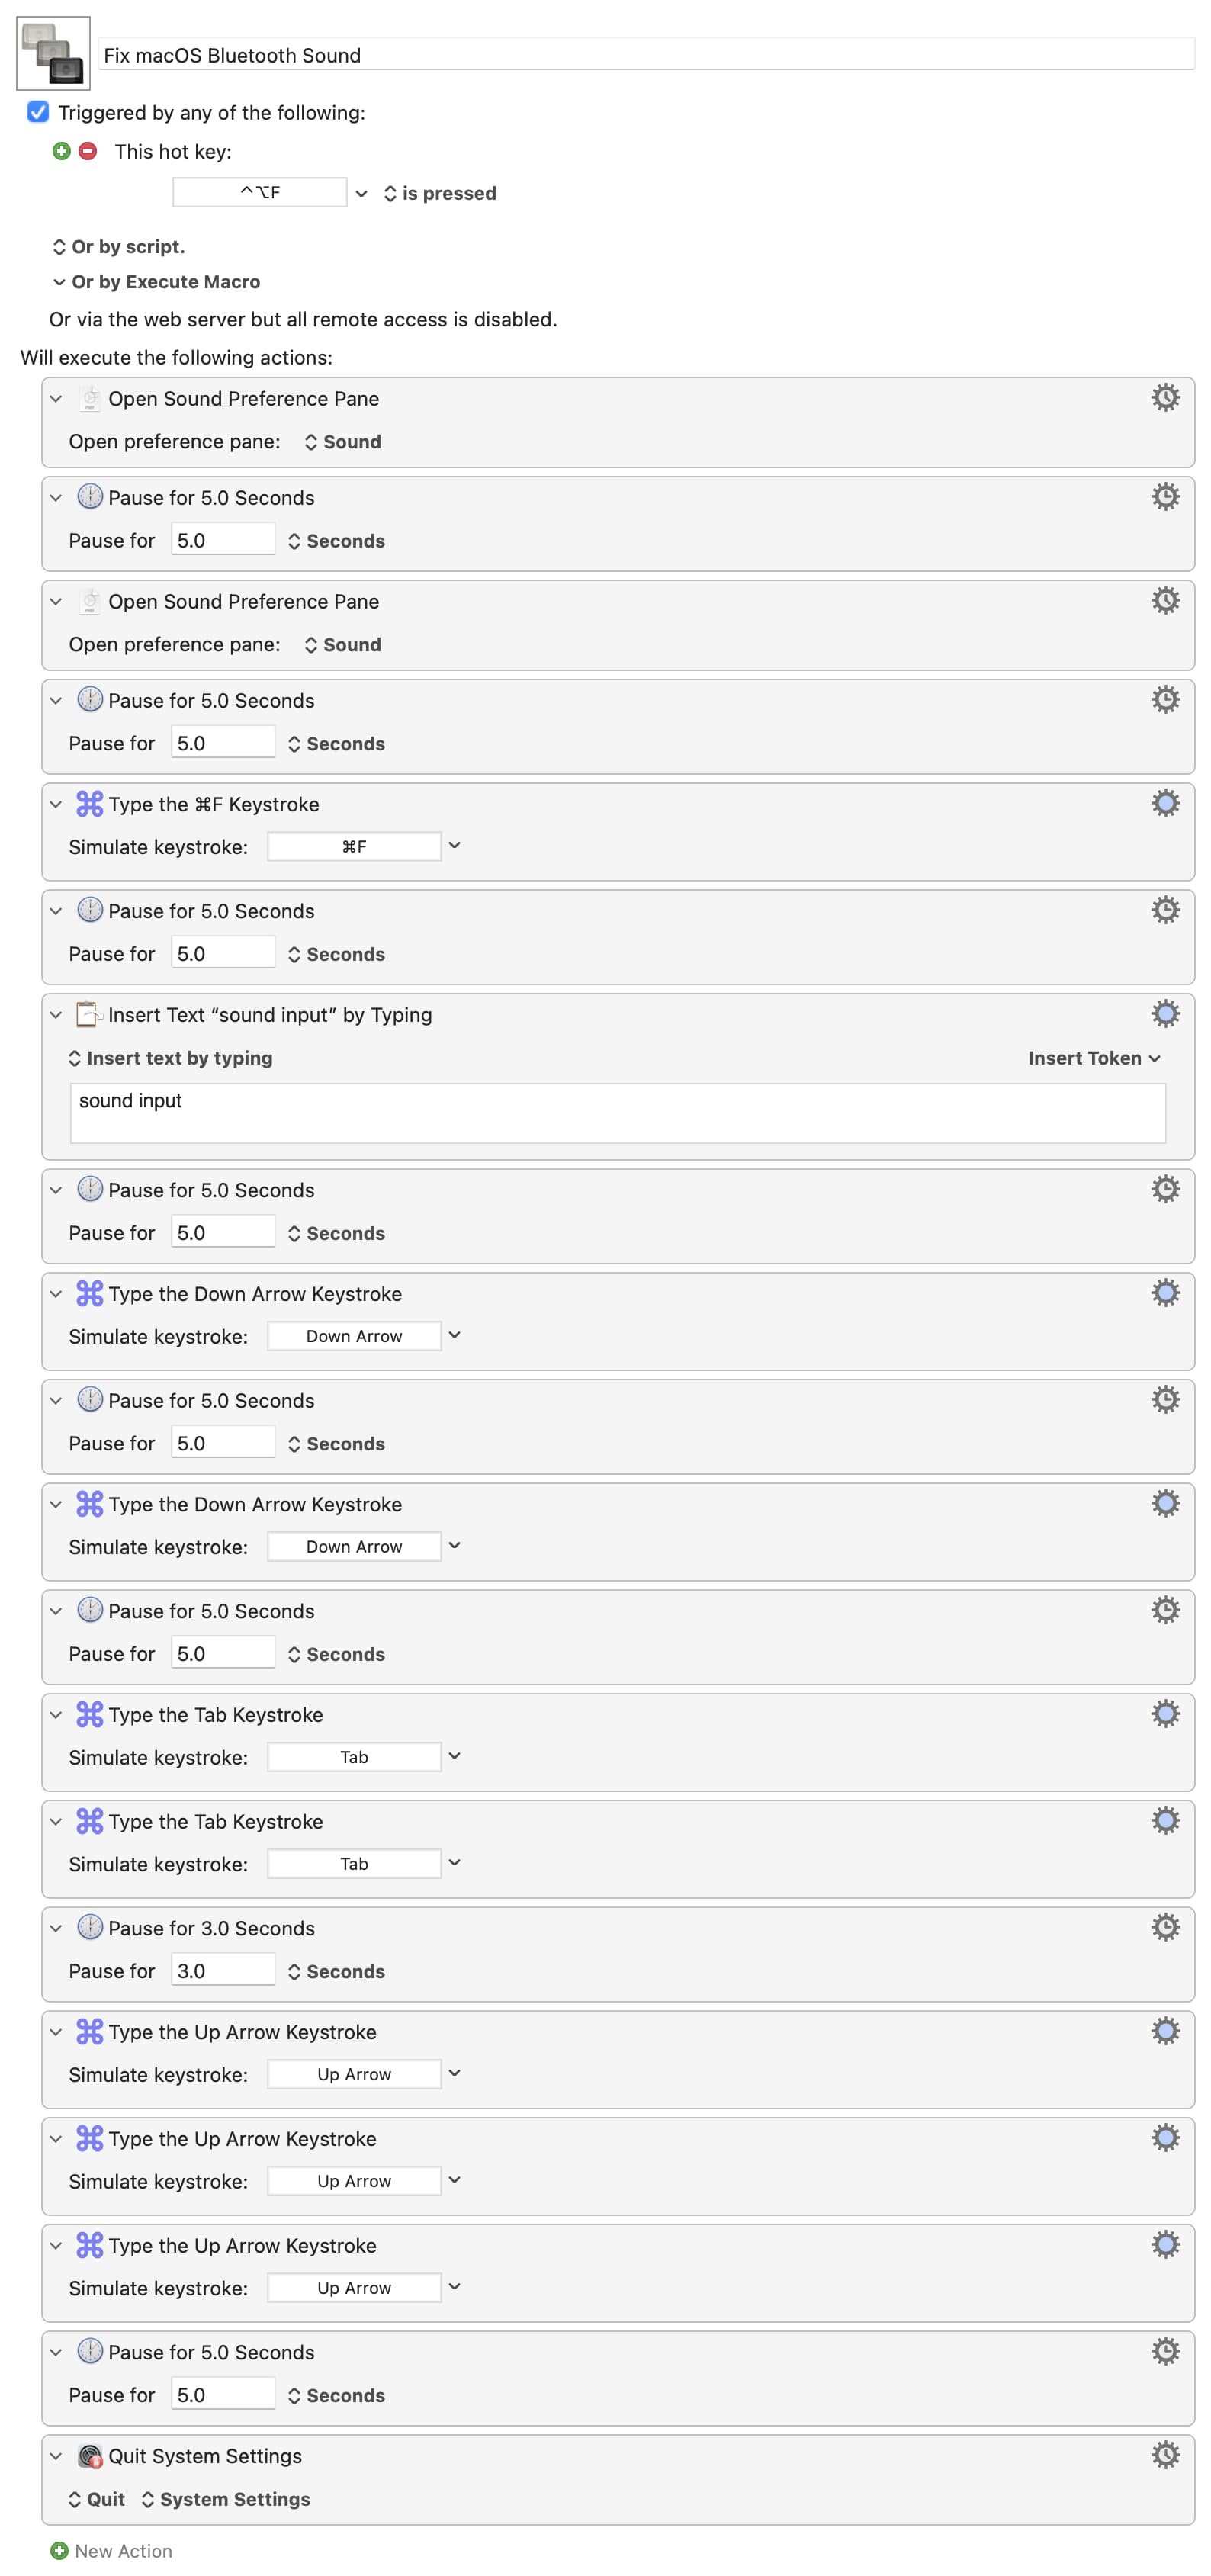Image resolution: width=1211 pixels, height=2576 pixels.
Task: Open the Insert Token dropdown
Action: [1093, 1057]
